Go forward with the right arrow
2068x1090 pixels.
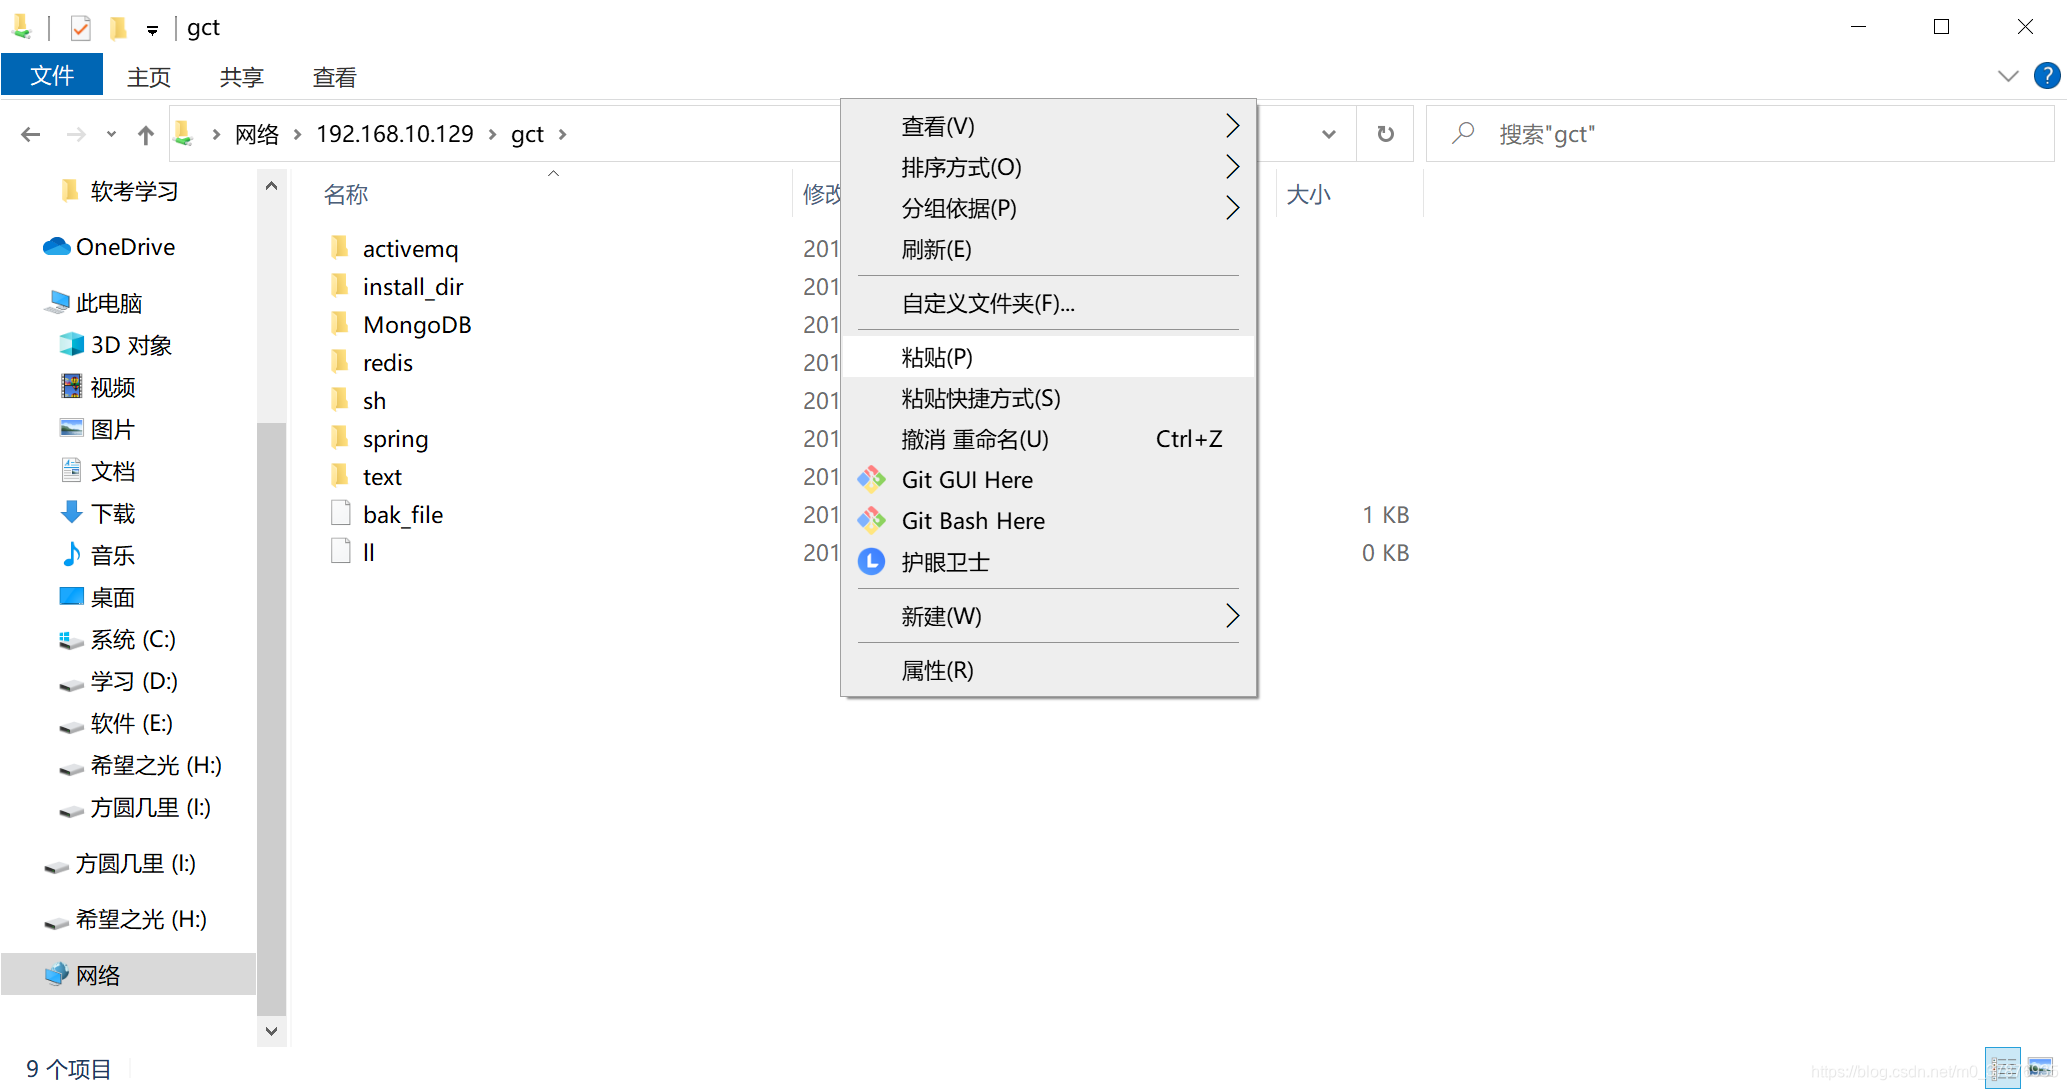point(76,134)
